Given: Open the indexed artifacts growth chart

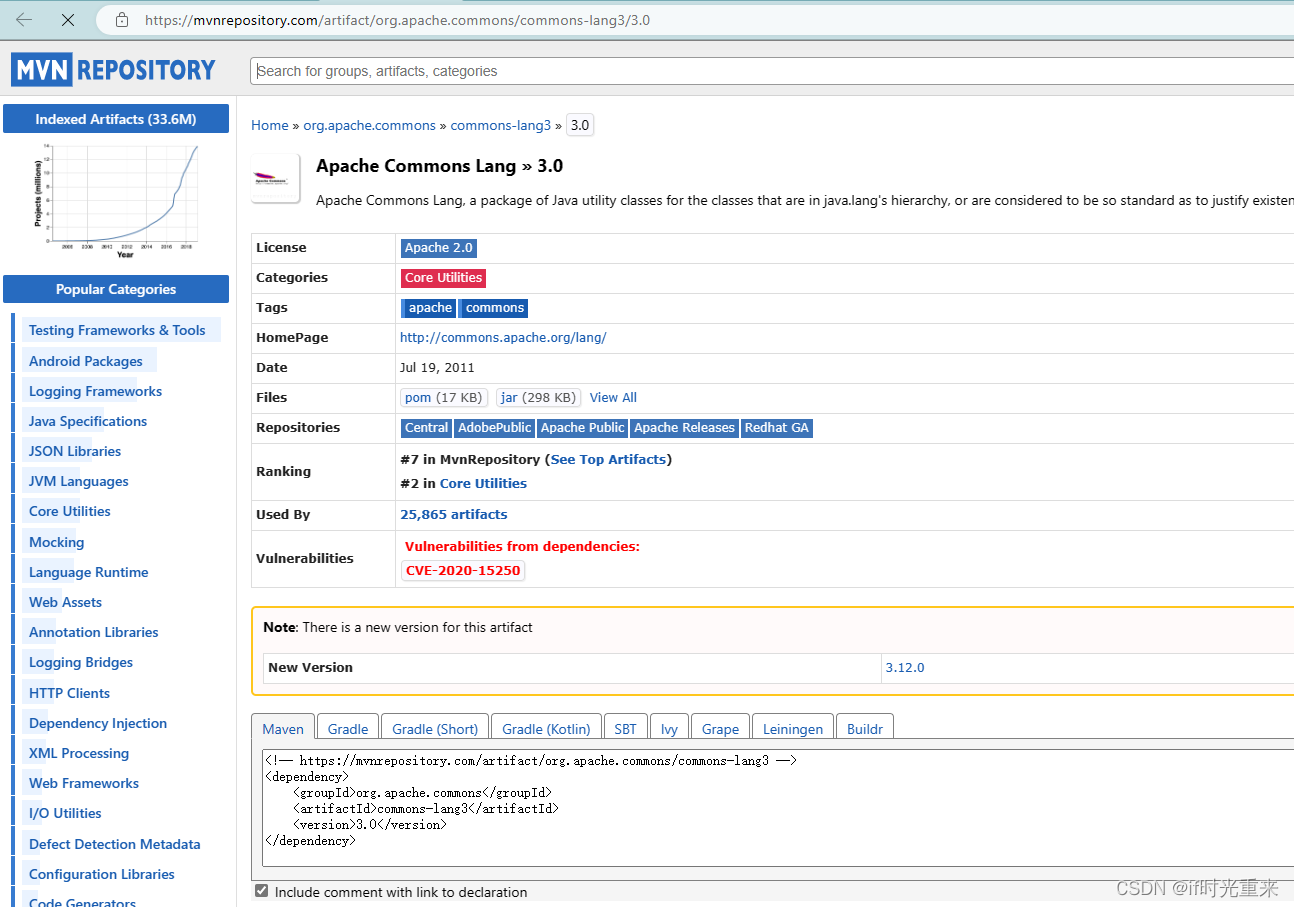Looking at the screenshot, I should click(x=116, y=200).
